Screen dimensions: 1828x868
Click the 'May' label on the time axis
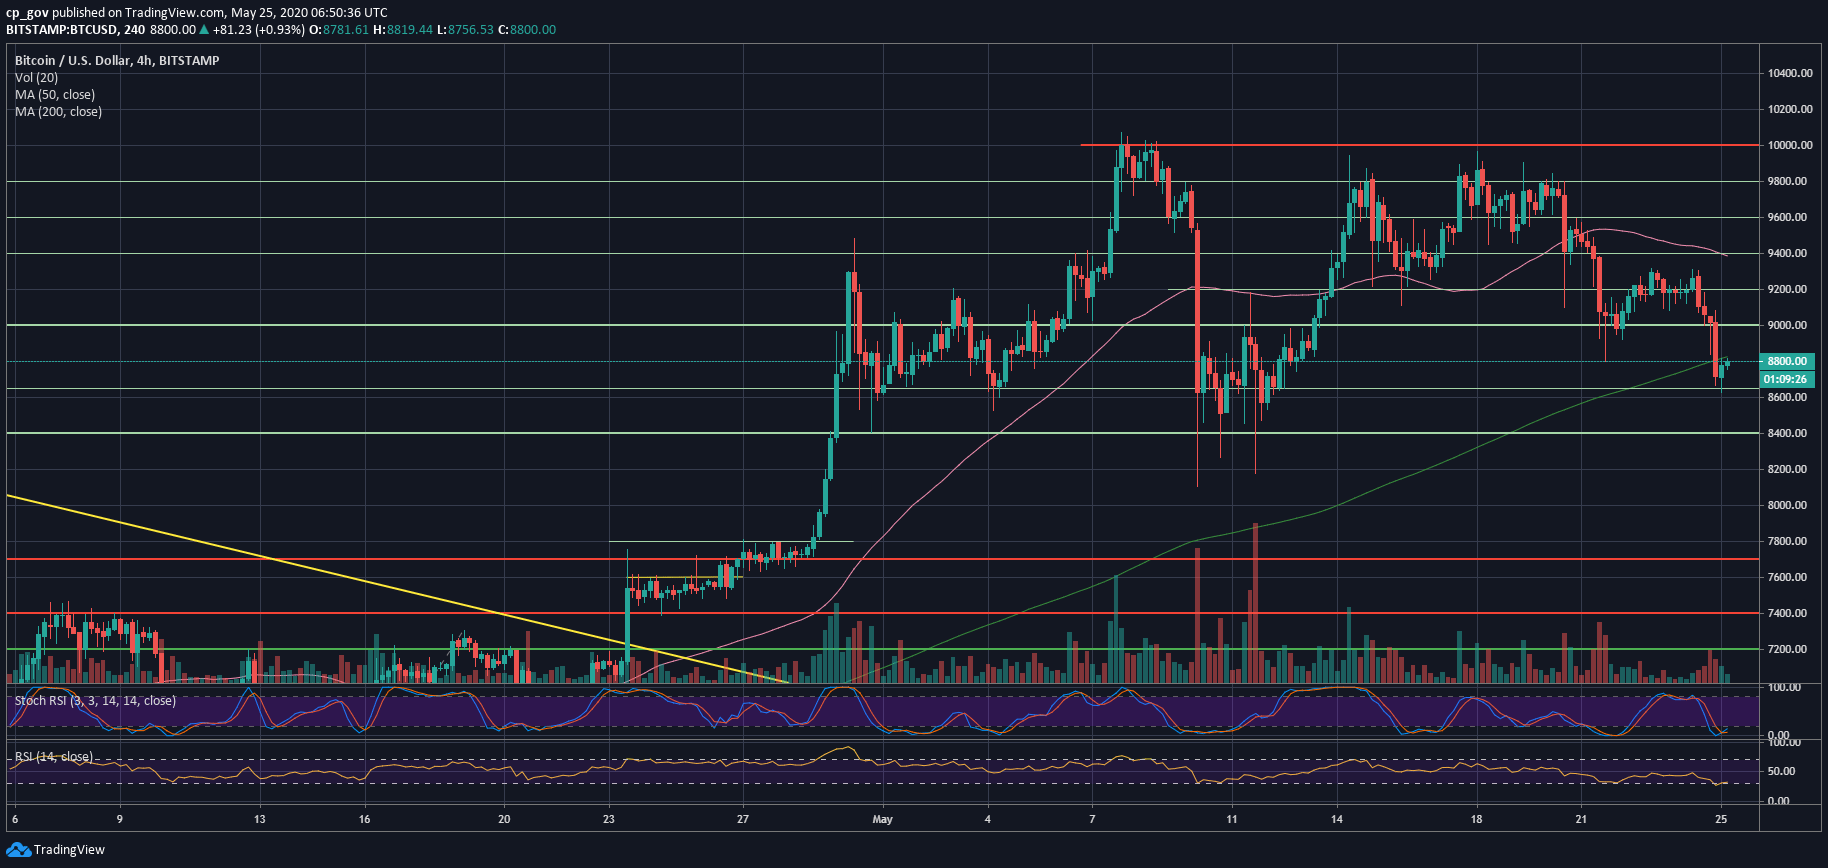pyautogui.click(x=882, y=819)
